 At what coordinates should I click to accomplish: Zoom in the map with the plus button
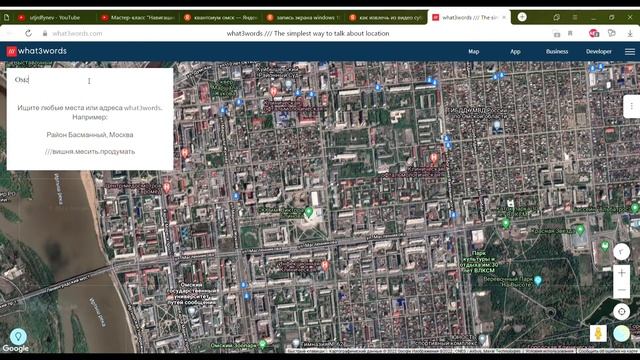click(621, 273)
